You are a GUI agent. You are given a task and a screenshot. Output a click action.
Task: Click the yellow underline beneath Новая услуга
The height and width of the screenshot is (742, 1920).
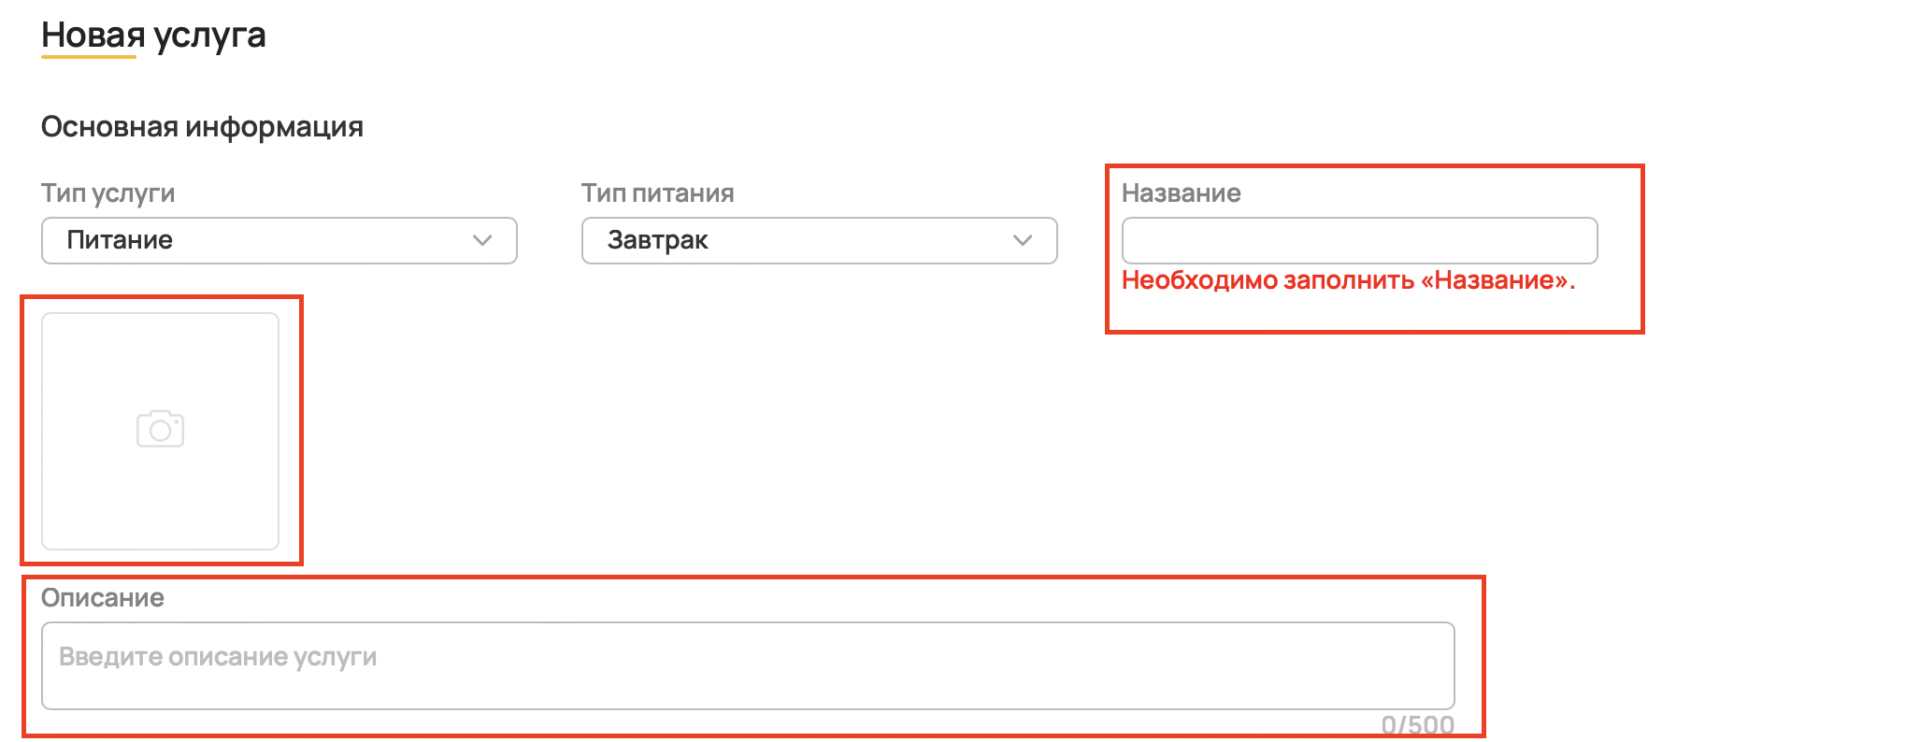click(88, 57)
